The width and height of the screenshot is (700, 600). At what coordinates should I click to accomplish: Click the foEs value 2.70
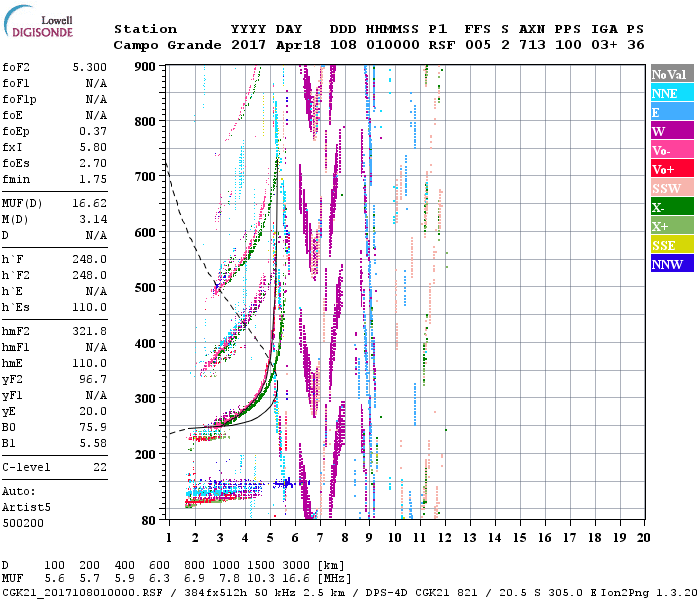[x=93, y=163]
